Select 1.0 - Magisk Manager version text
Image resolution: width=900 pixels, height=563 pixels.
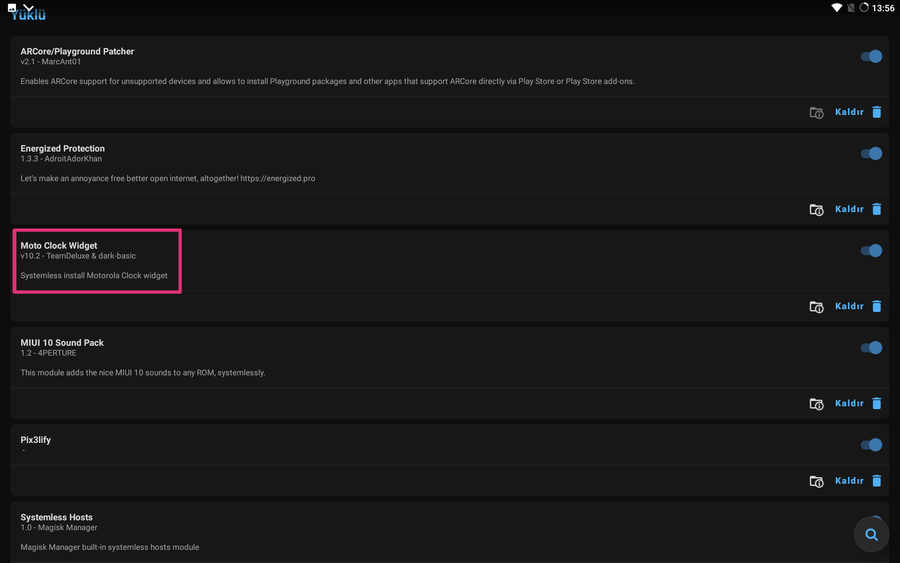click(x=59, y=527)
